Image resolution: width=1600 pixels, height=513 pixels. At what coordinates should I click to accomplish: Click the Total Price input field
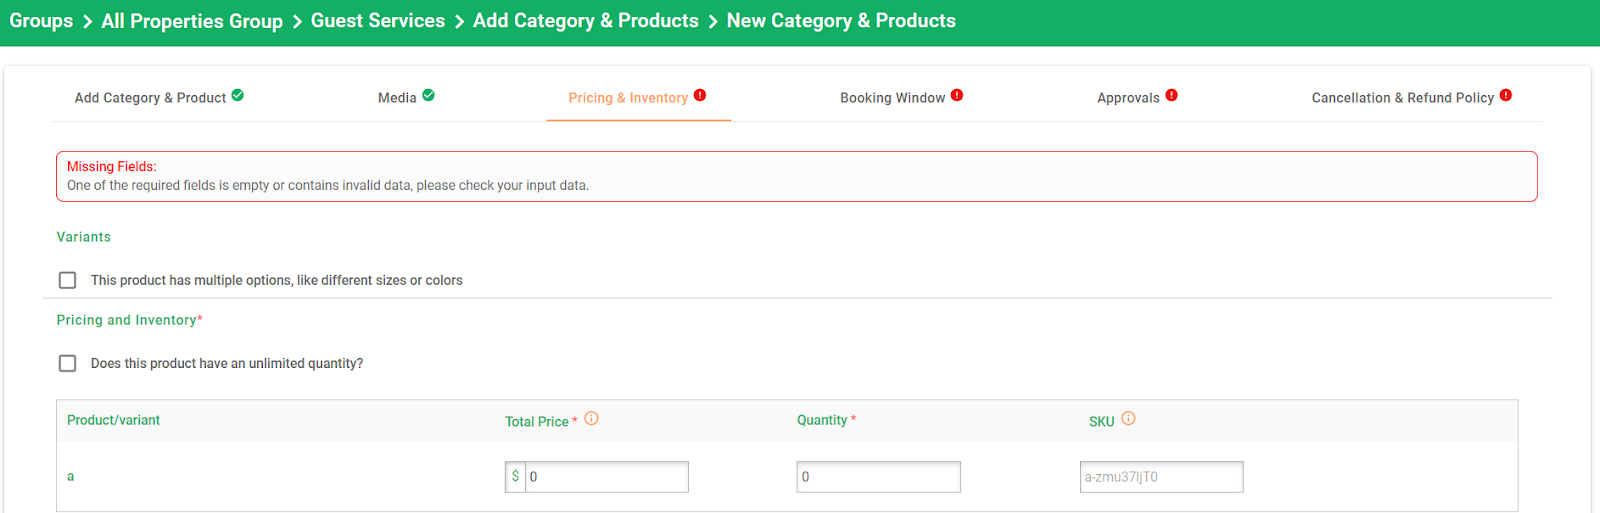point(607,477)
